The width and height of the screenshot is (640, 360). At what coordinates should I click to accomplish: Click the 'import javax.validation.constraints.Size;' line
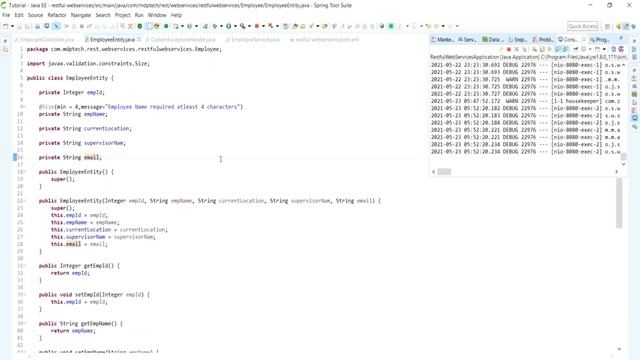(x=88, y=64)
